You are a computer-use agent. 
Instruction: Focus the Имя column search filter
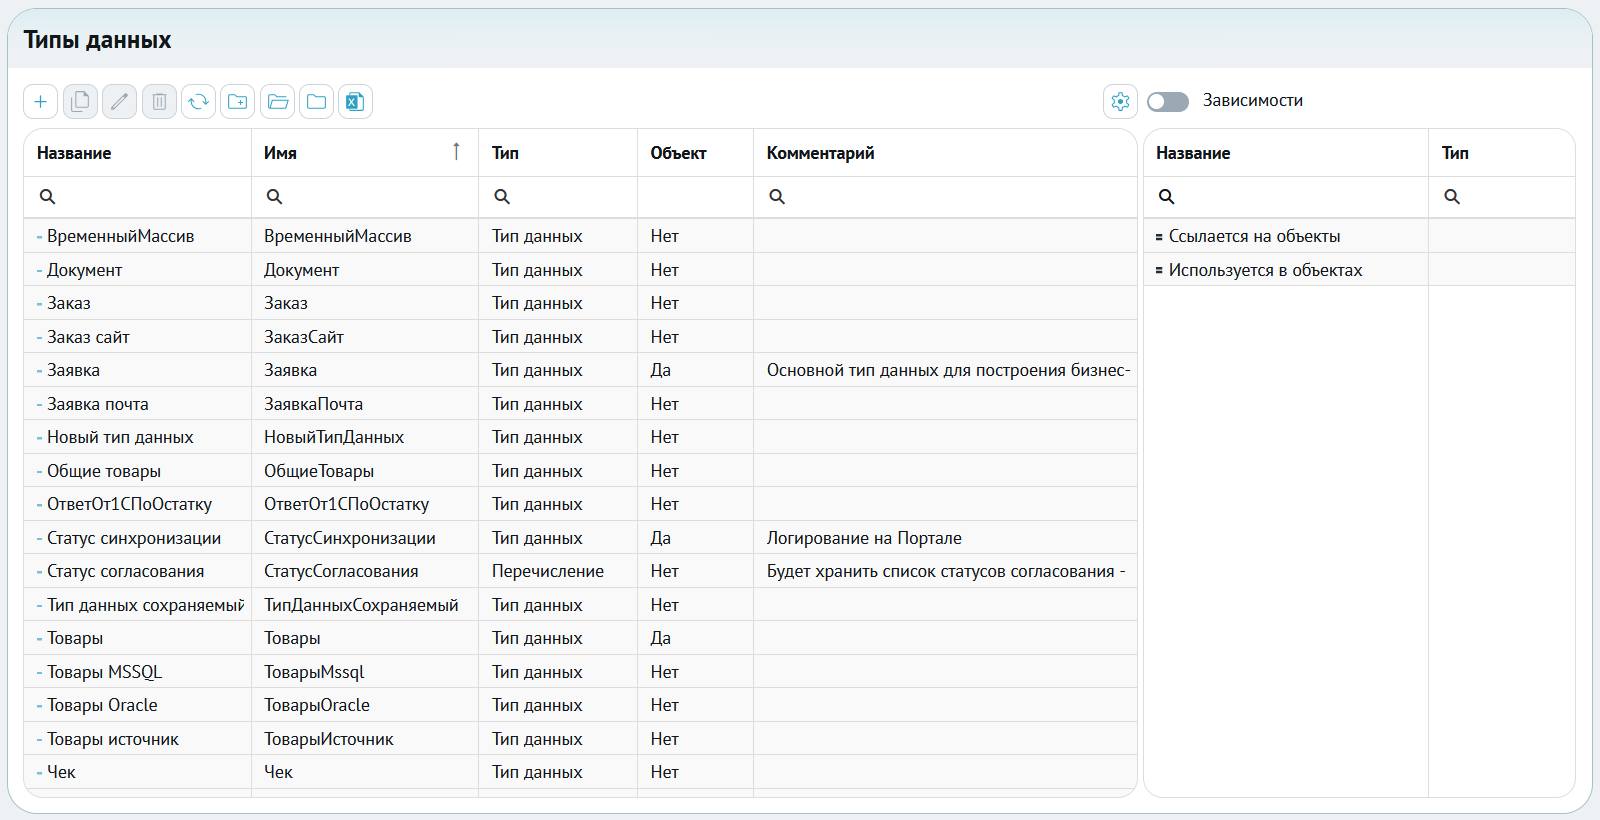click(x=364, y=197)
